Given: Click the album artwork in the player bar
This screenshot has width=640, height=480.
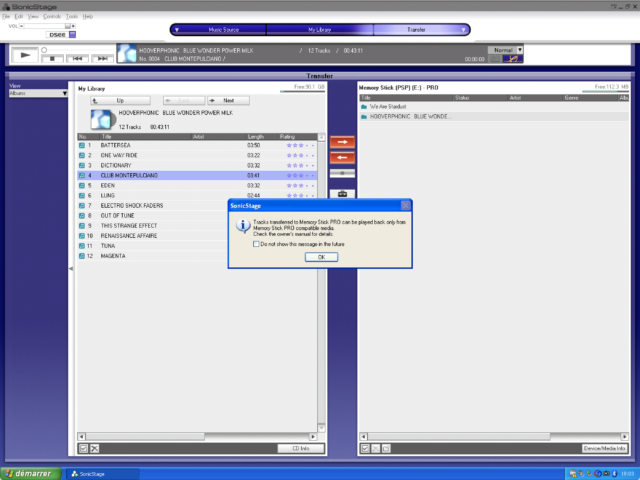Looking at the screenshot, I should click(127, 53).
